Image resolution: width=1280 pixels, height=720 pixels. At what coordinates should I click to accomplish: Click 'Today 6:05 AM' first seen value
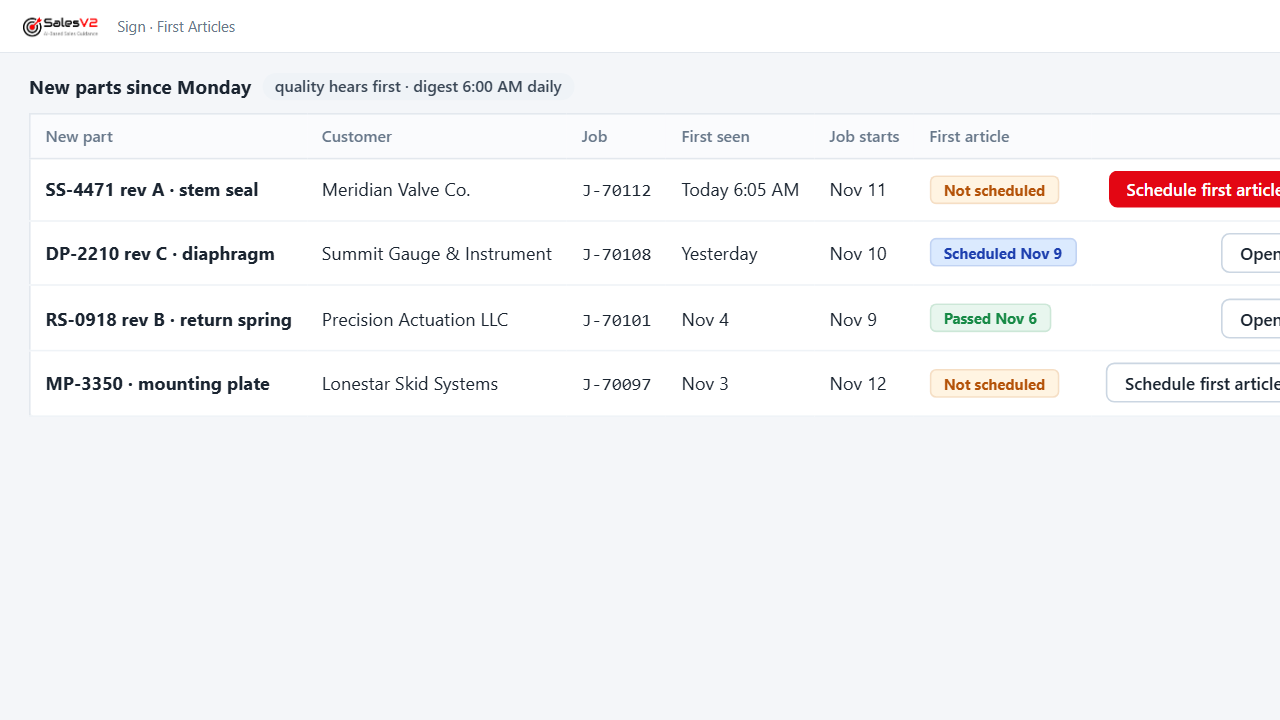(740, 189)
